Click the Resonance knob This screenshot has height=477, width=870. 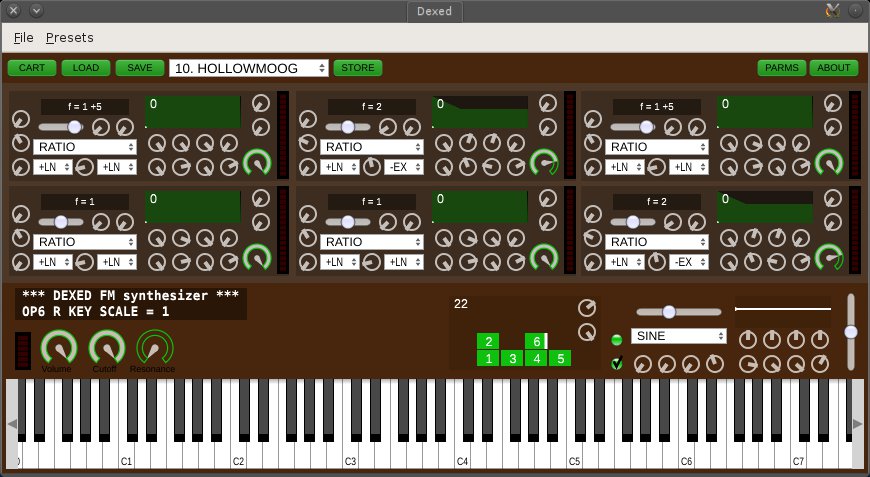coord(153,348)
